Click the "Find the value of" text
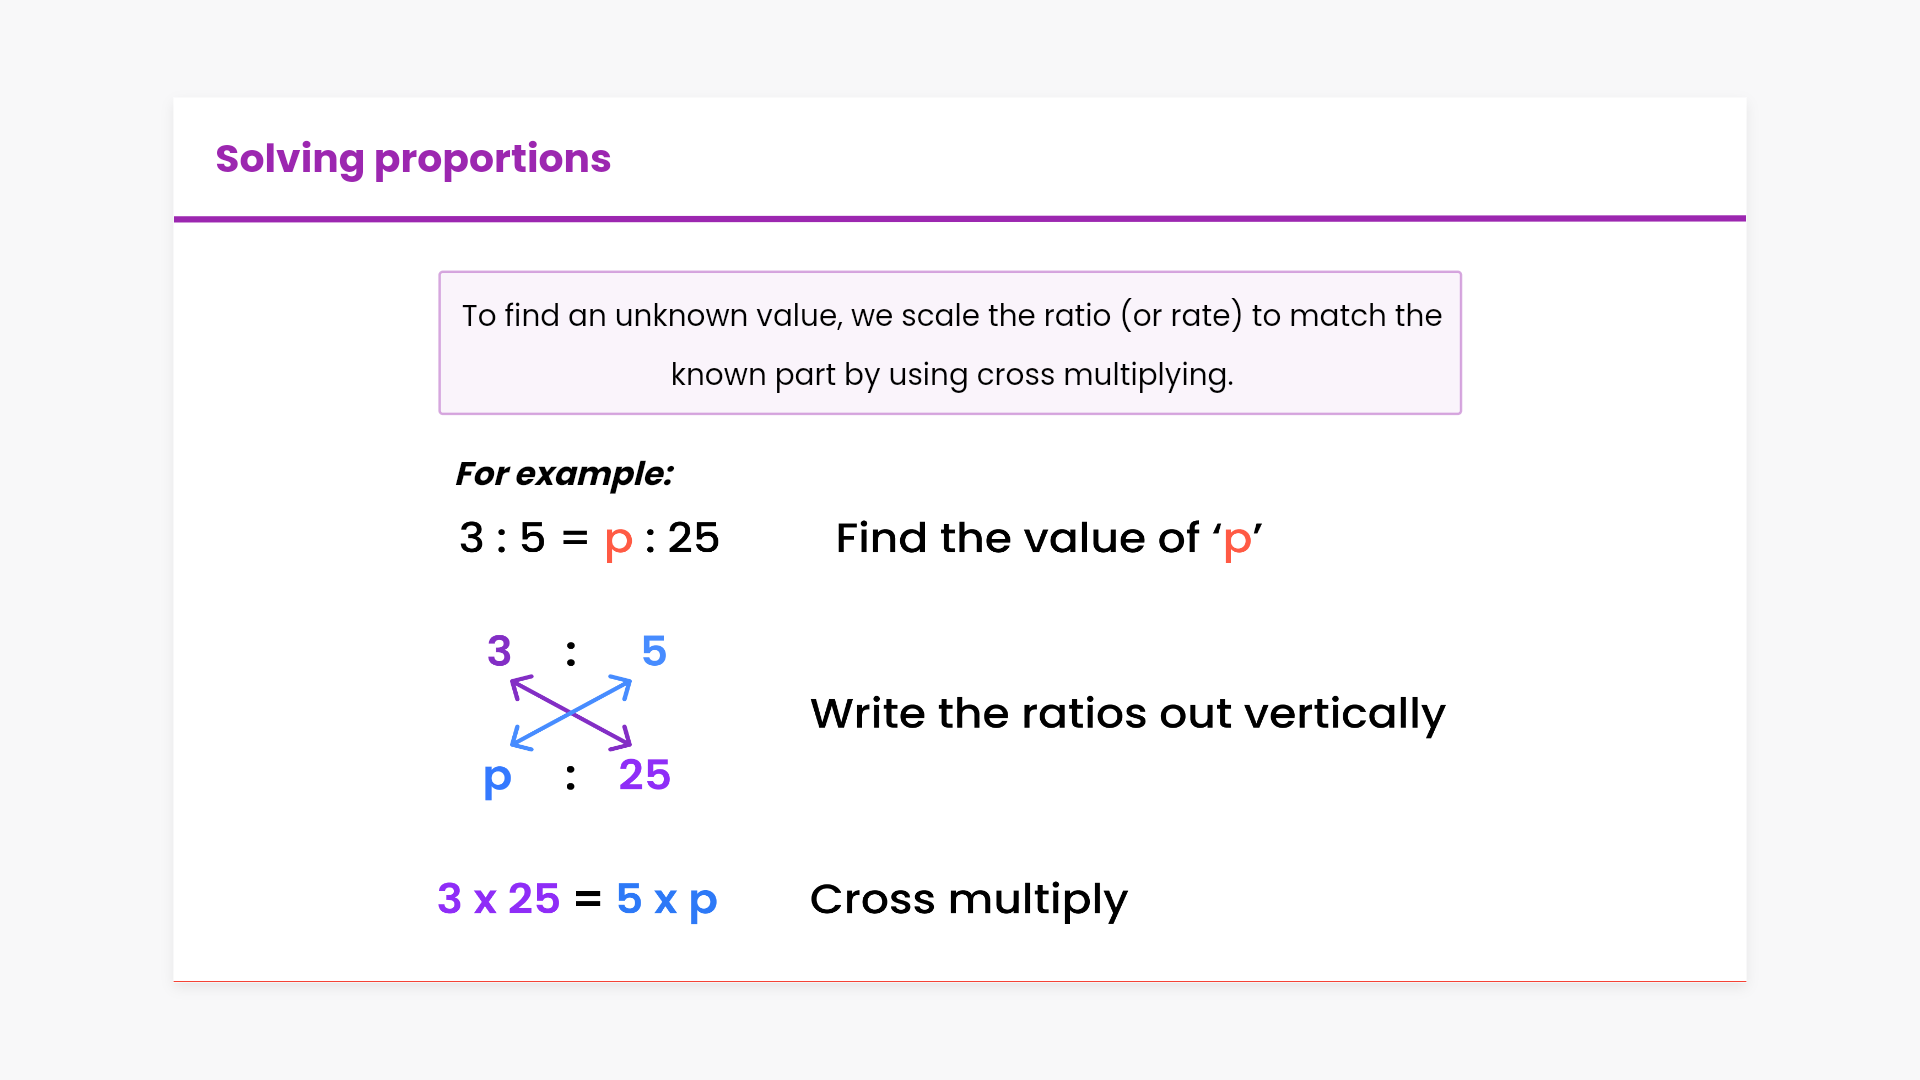This screenshot has width=1920, height=1080. (x=1017, y=538)
